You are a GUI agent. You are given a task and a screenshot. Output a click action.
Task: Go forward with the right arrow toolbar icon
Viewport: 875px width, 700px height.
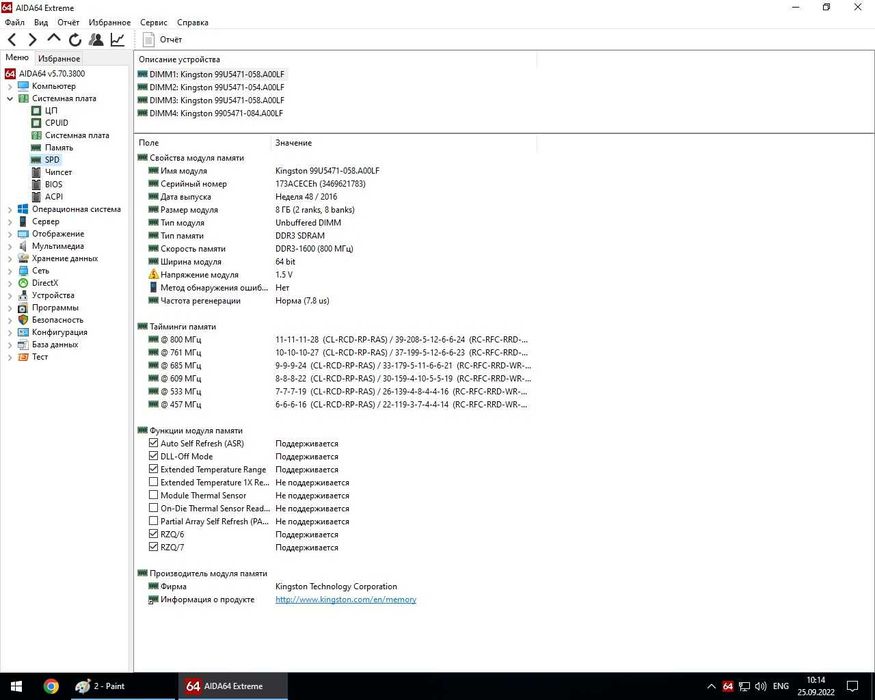tap(32, 39)
